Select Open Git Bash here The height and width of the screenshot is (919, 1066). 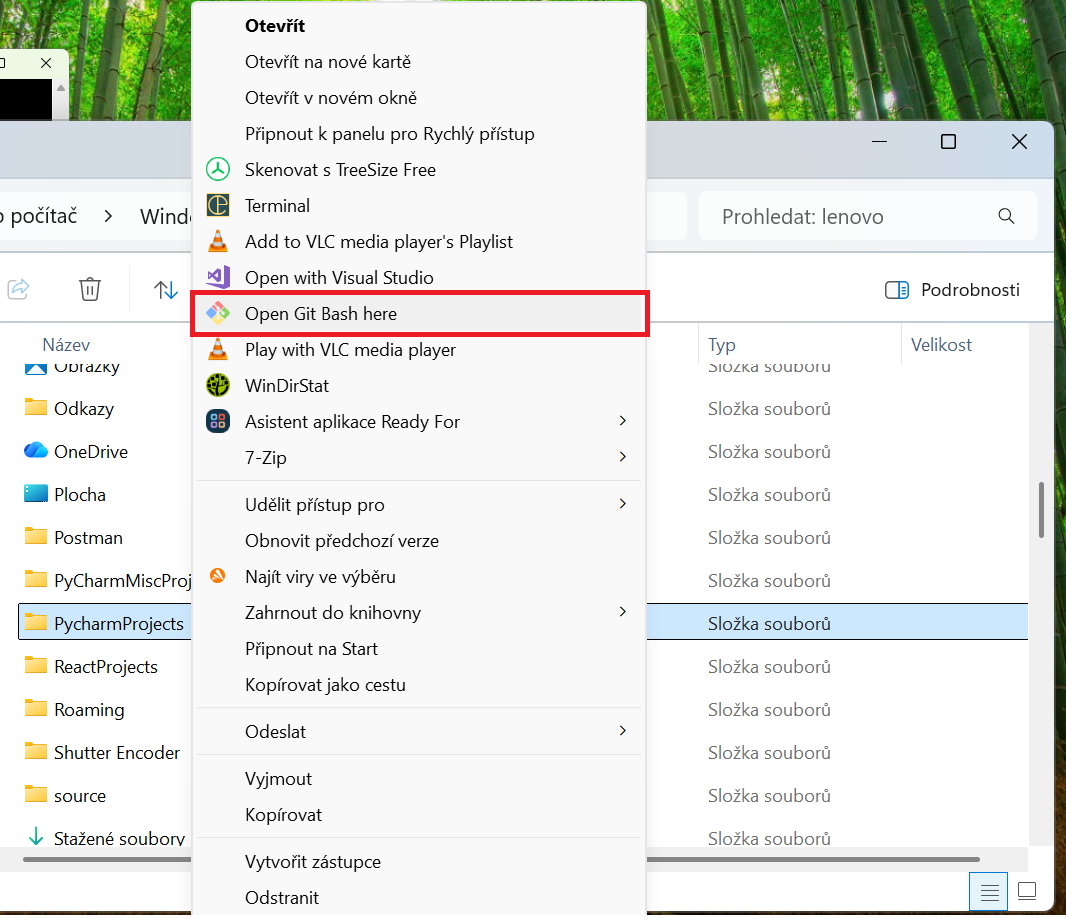pos(320,314)
